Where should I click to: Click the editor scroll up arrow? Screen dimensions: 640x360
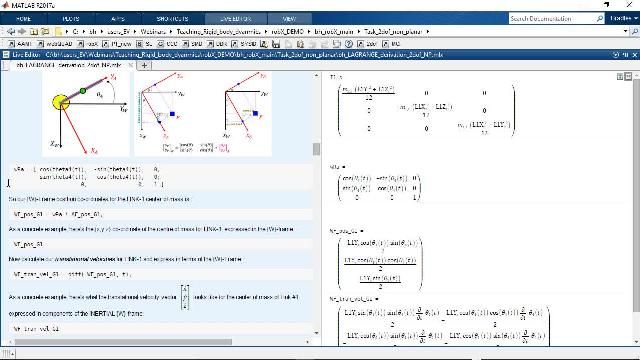pos(316,76)
